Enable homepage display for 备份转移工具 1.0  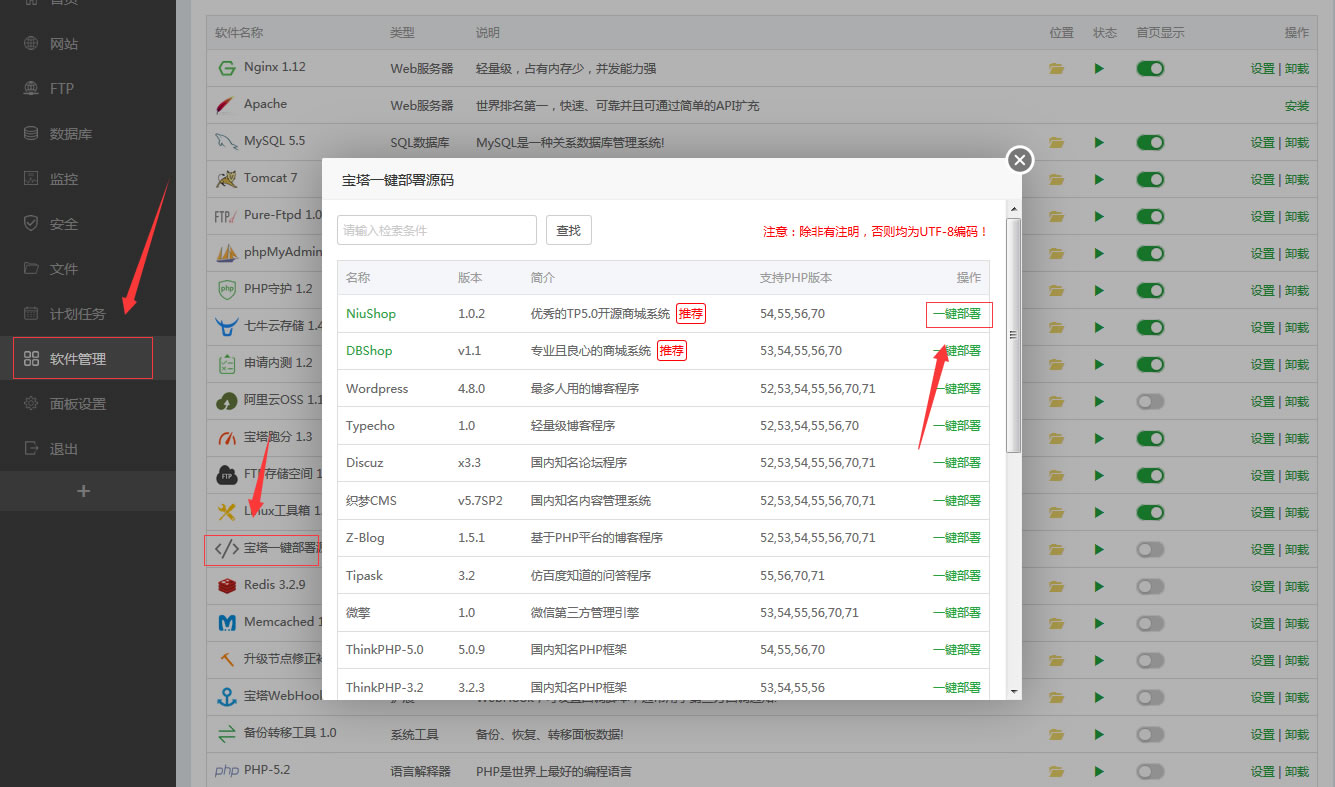point(1151,734)
